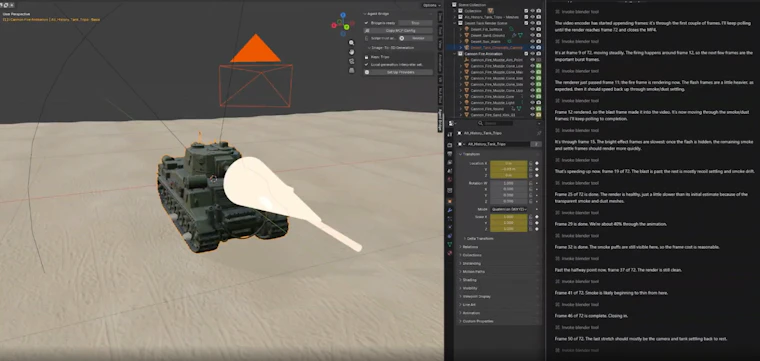Open the View Layer properties tab icon
760x361 pixels.
pos(449,162)
